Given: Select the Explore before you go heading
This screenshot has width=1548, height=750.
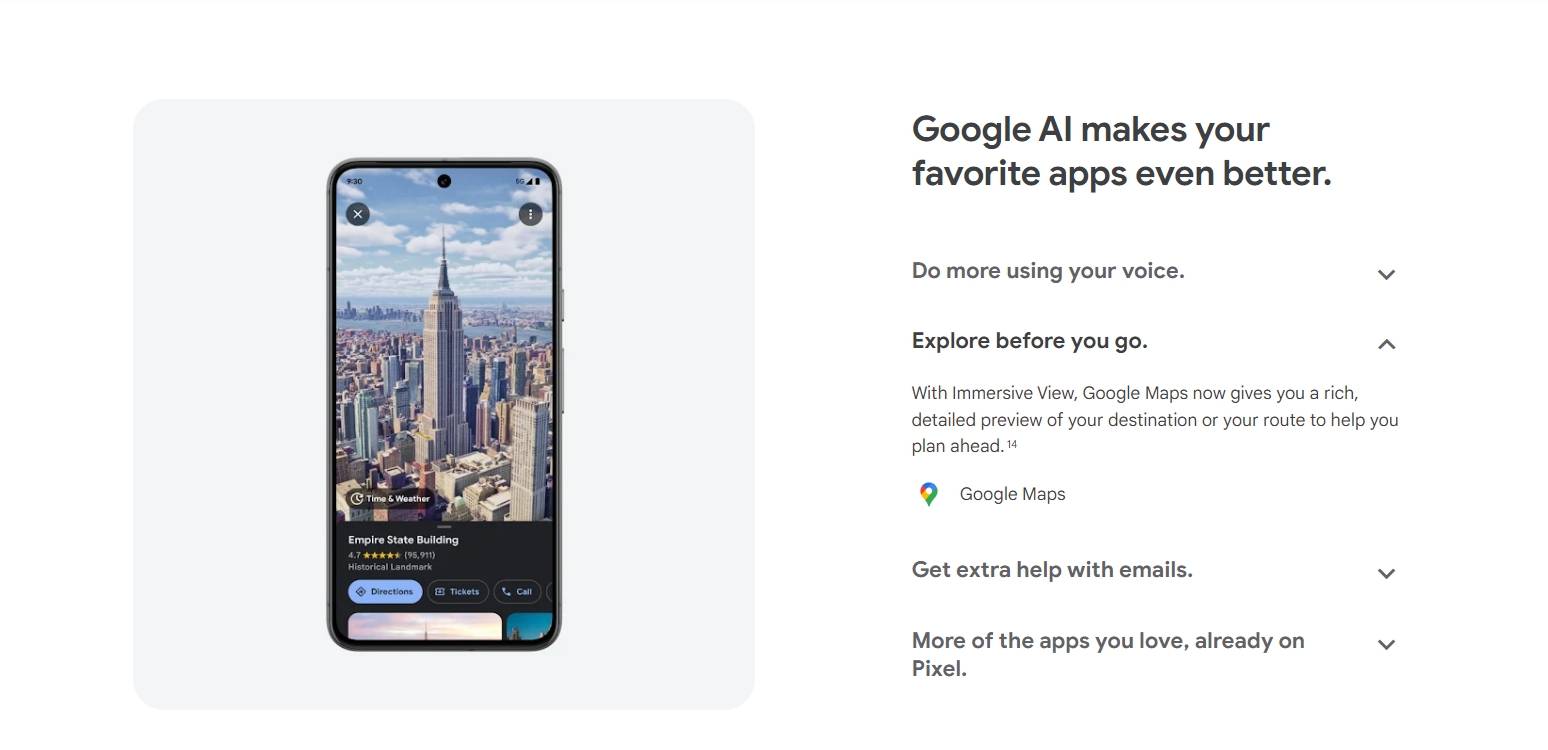Looking at the screenshot, I should click(x=1030, y=341).
